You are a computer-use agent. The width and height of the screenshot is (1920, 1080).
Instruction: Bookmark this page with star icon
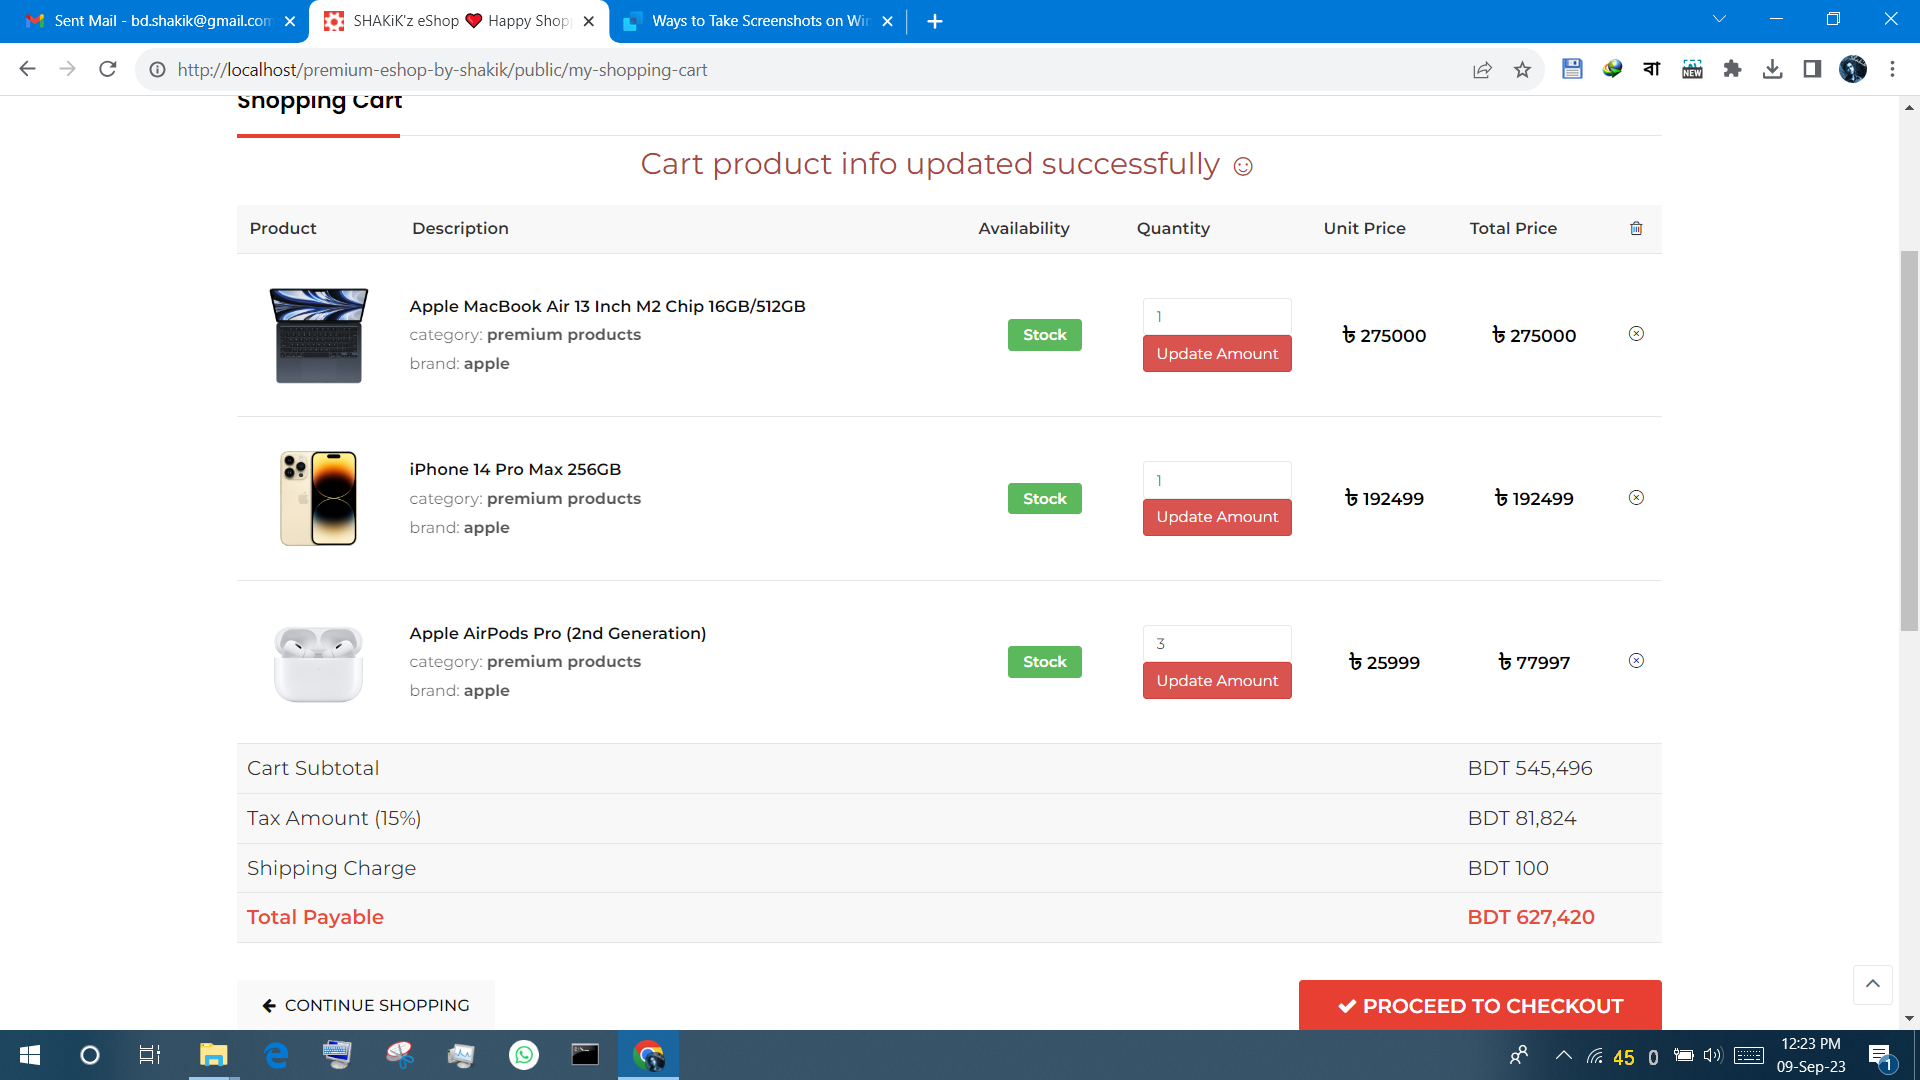click(1522, 70)
